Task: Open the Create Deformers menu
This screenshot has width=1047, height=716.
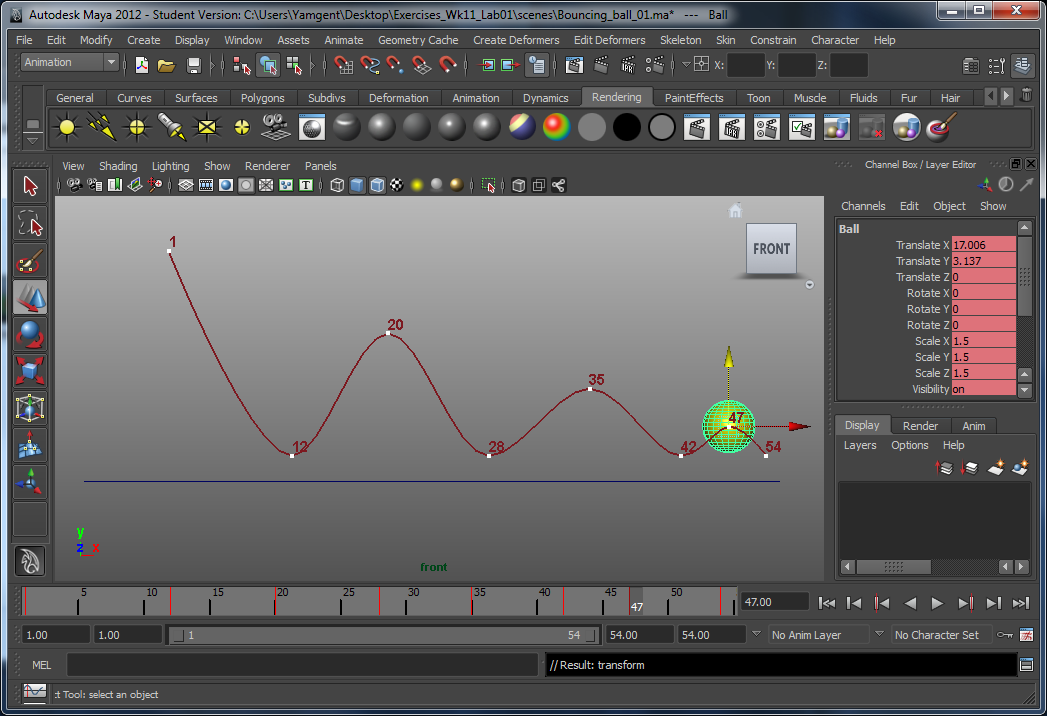Action: 516,40
